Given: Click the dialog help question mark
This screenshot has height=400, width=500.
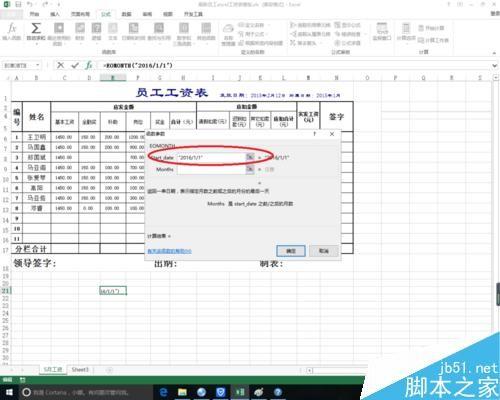Looking at the screenshot, I should coord(315,134).
